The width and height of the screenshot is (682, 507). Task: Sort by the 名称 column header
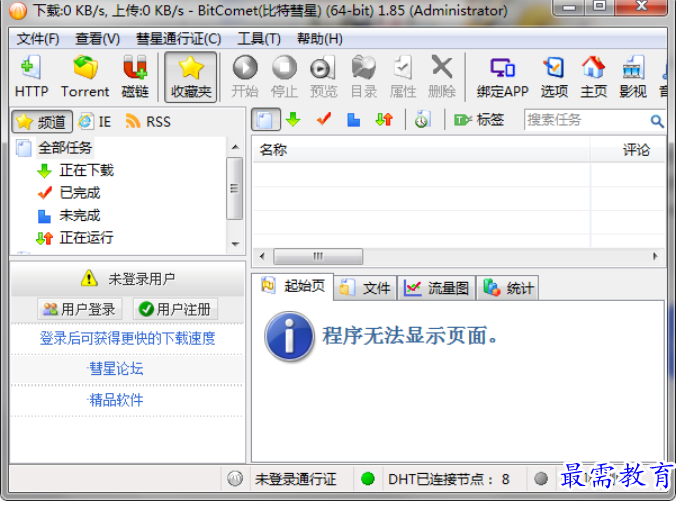point(421,150)
